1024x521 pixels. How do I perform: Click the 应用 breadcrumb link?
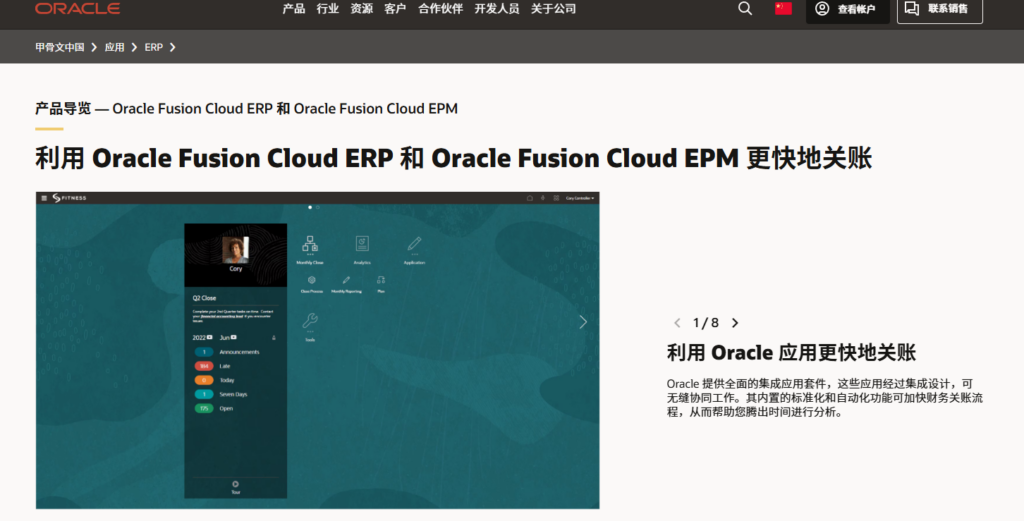click(x=115, y=47)
